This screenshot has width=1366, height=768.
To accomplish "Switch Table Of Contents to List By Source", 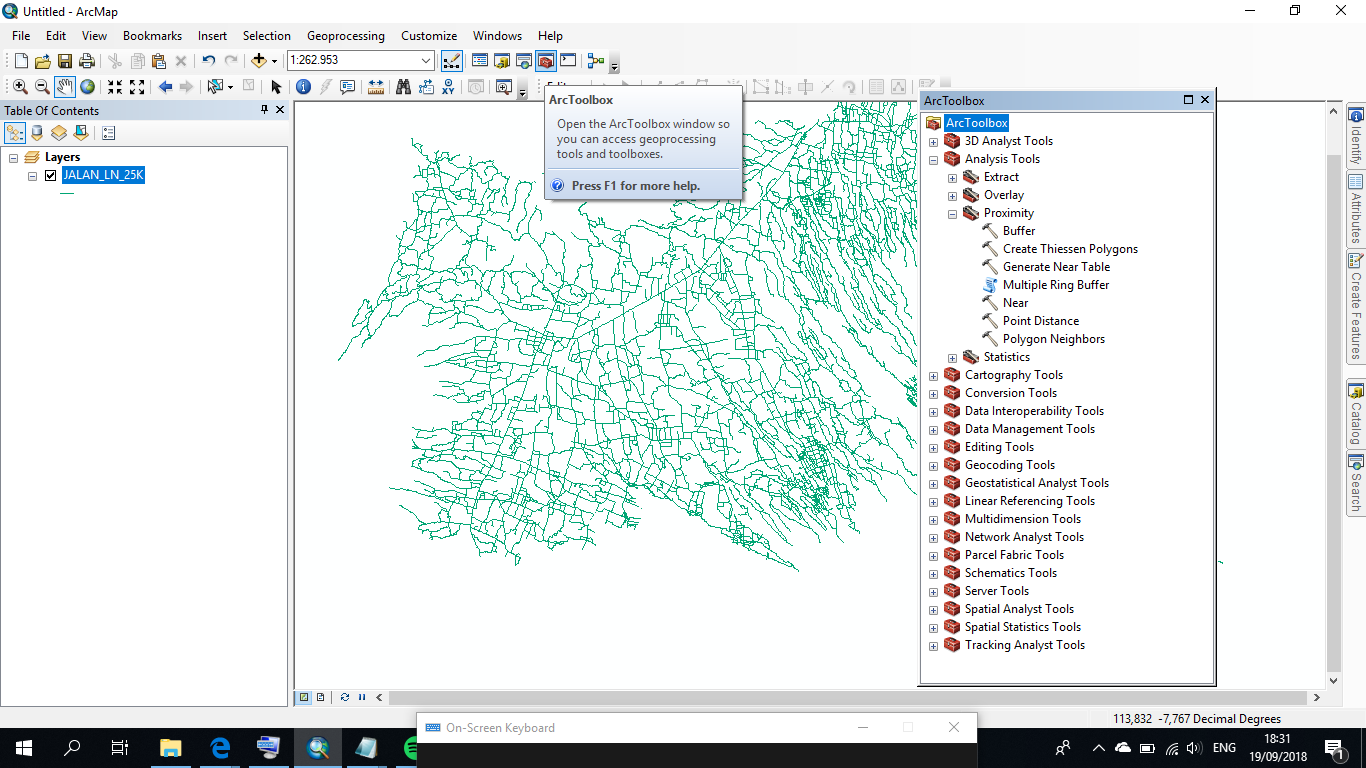I will coord(37,132).
